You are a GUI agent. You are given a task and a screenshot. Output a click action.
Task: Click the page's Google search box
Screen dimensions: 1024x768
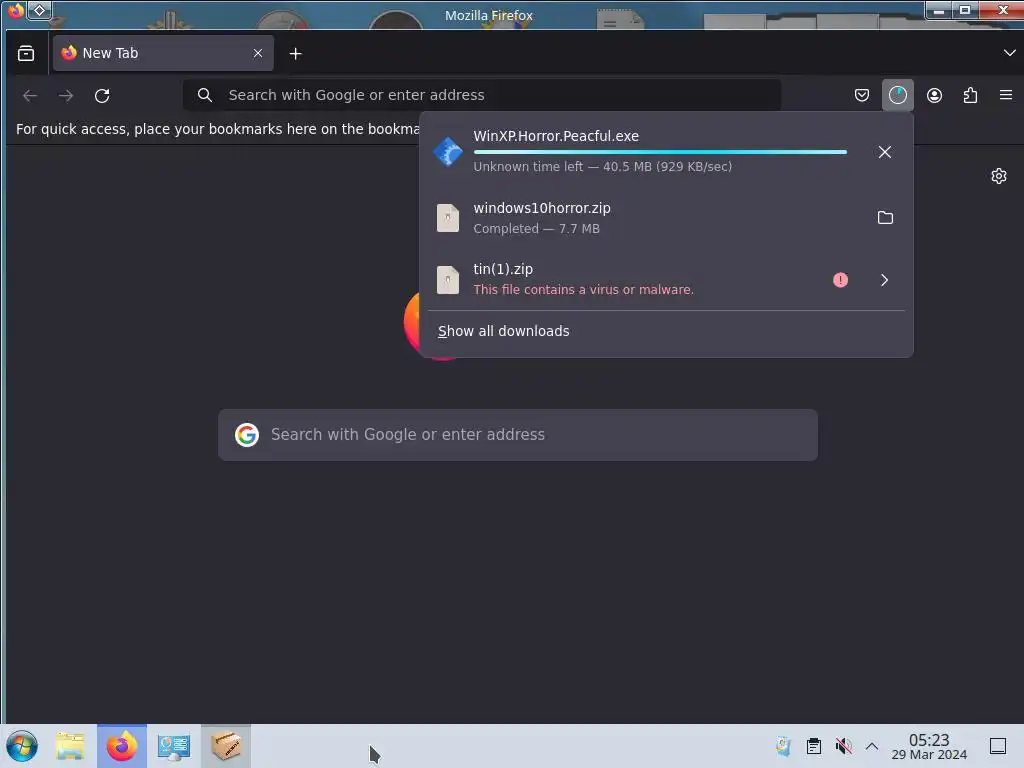coord(518,435)
